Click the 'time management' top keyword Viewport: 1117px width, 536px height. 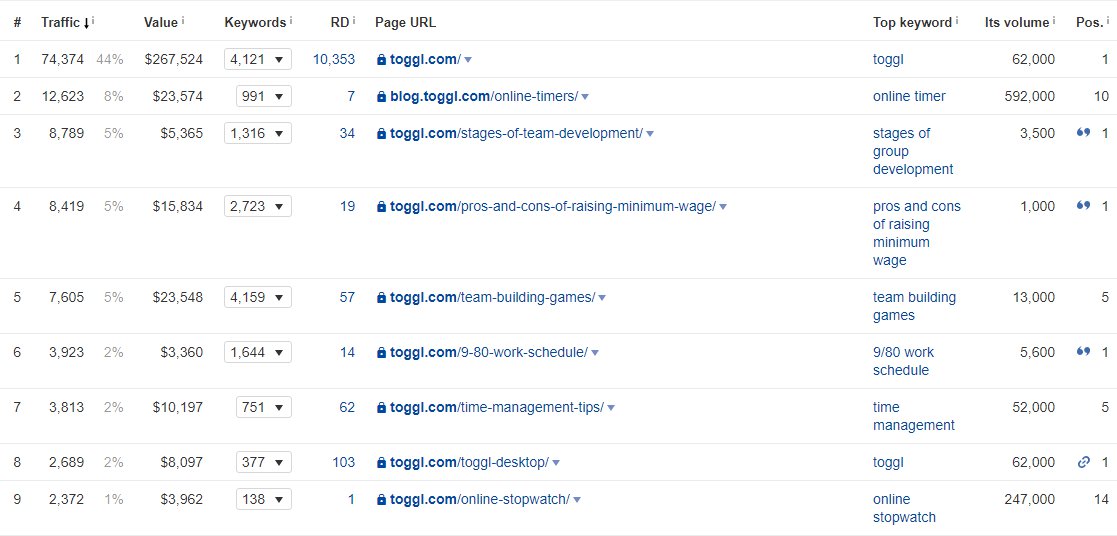click(x=914, y=416)
